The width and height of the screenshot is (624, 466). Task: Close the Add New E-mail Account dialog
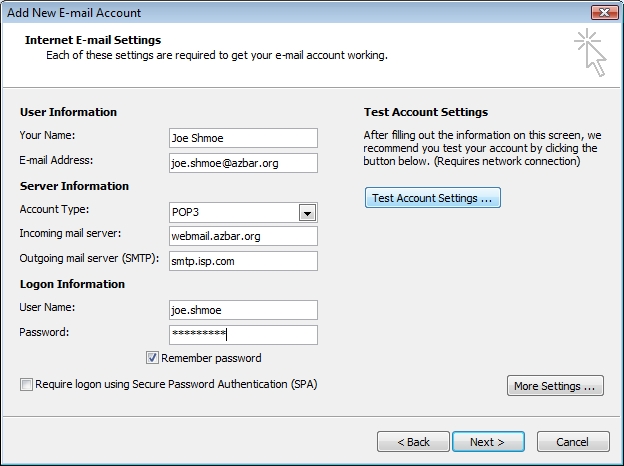[604, 12]
